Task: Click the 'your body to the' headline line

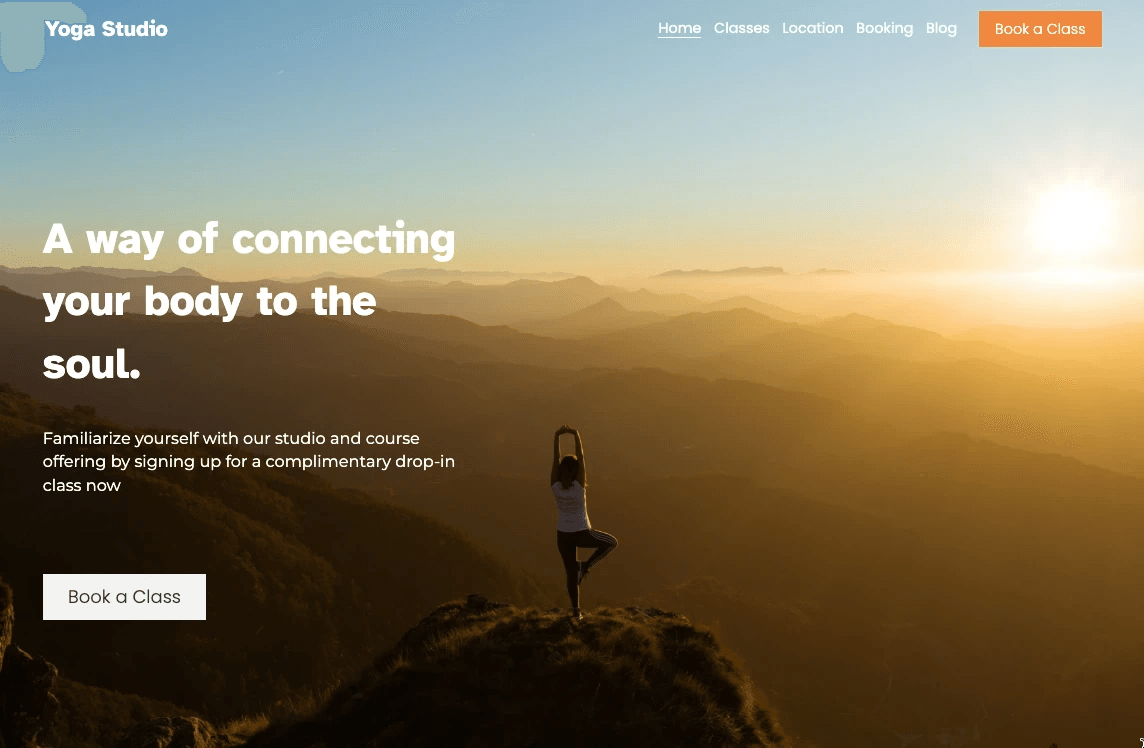Action: tap(209, 302)
